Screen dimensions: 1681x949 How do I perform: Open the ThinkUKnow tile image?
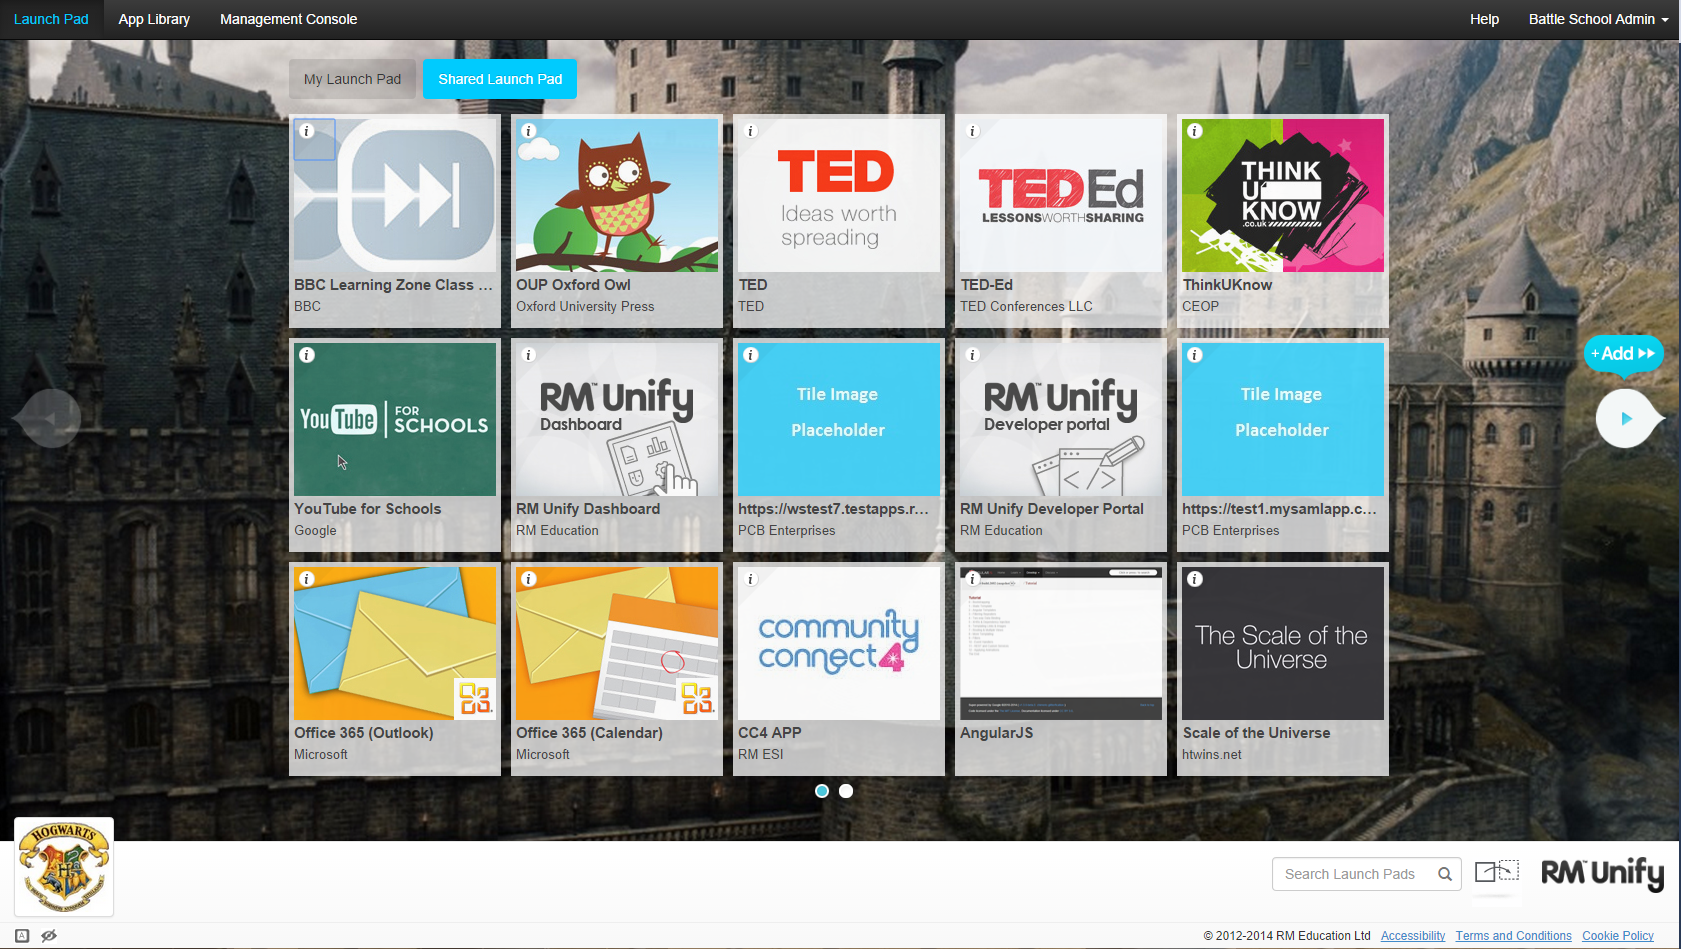tap(1283, 195)
